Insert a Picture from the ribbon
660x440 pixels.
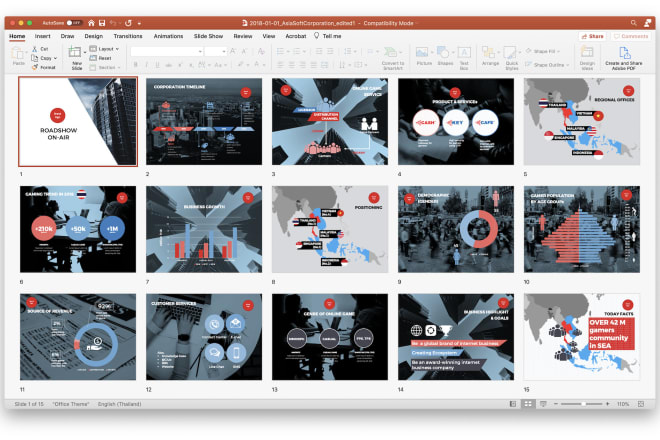(x=424, y=56)
